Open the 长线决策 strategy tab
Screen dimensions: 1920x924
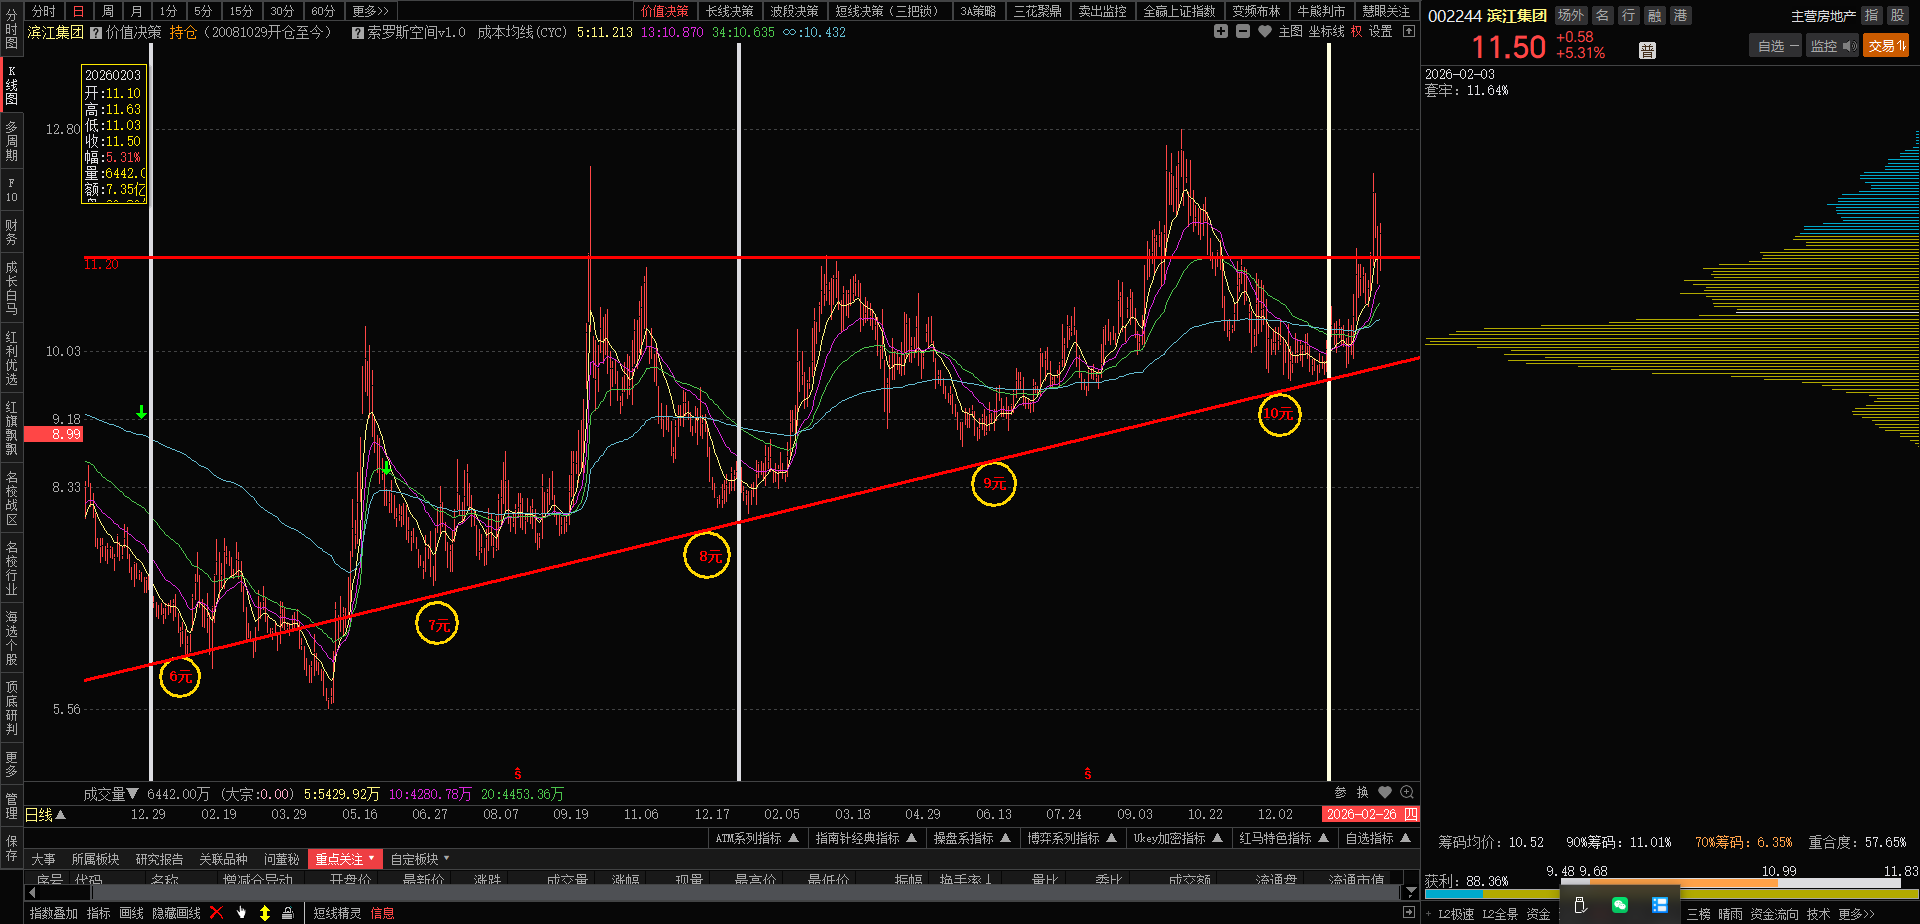point(730,11)
